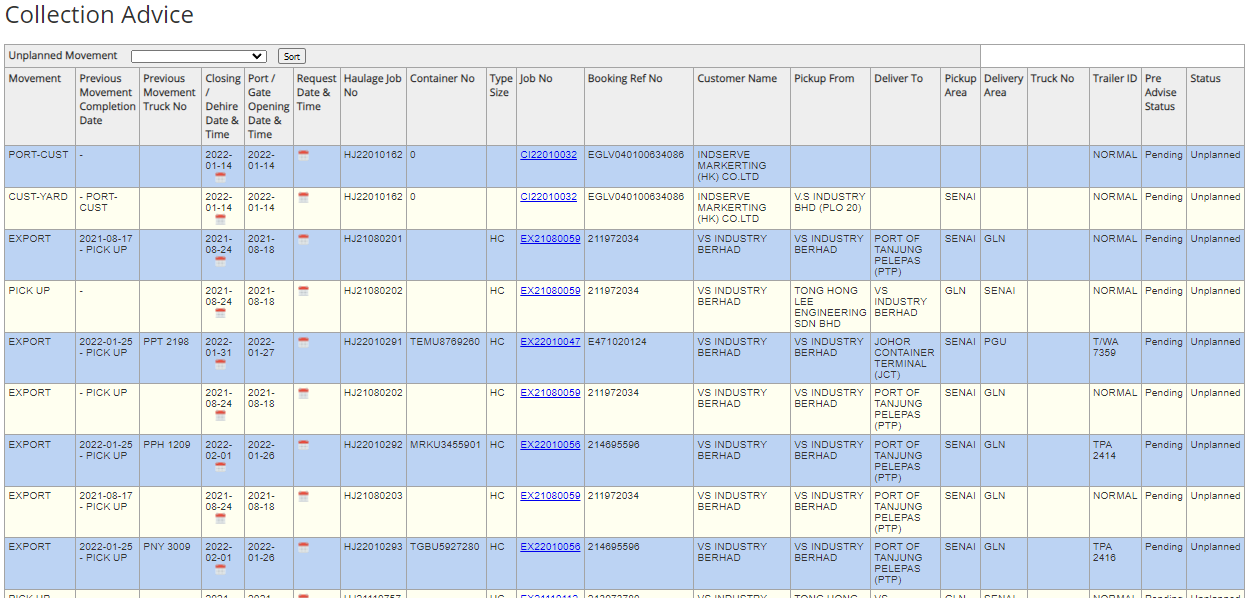Click closing date calendar for container TEMU8769260
This screenshot has height=598, width=1252.
click(x=220, y=364)
